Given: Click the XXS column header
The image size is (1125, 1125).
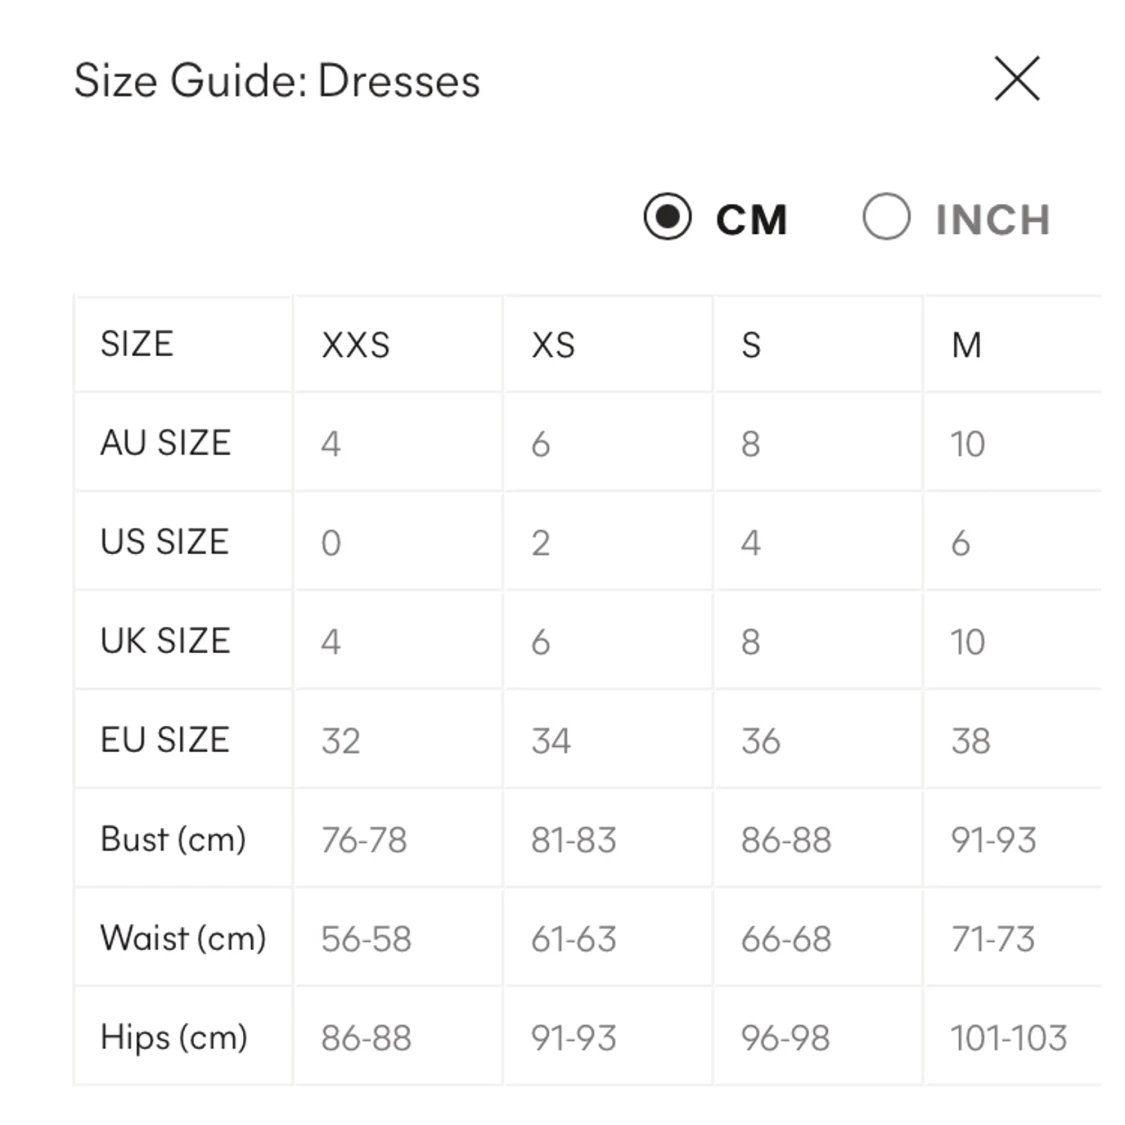Looking at the screenshot, I should pos(355,345).
